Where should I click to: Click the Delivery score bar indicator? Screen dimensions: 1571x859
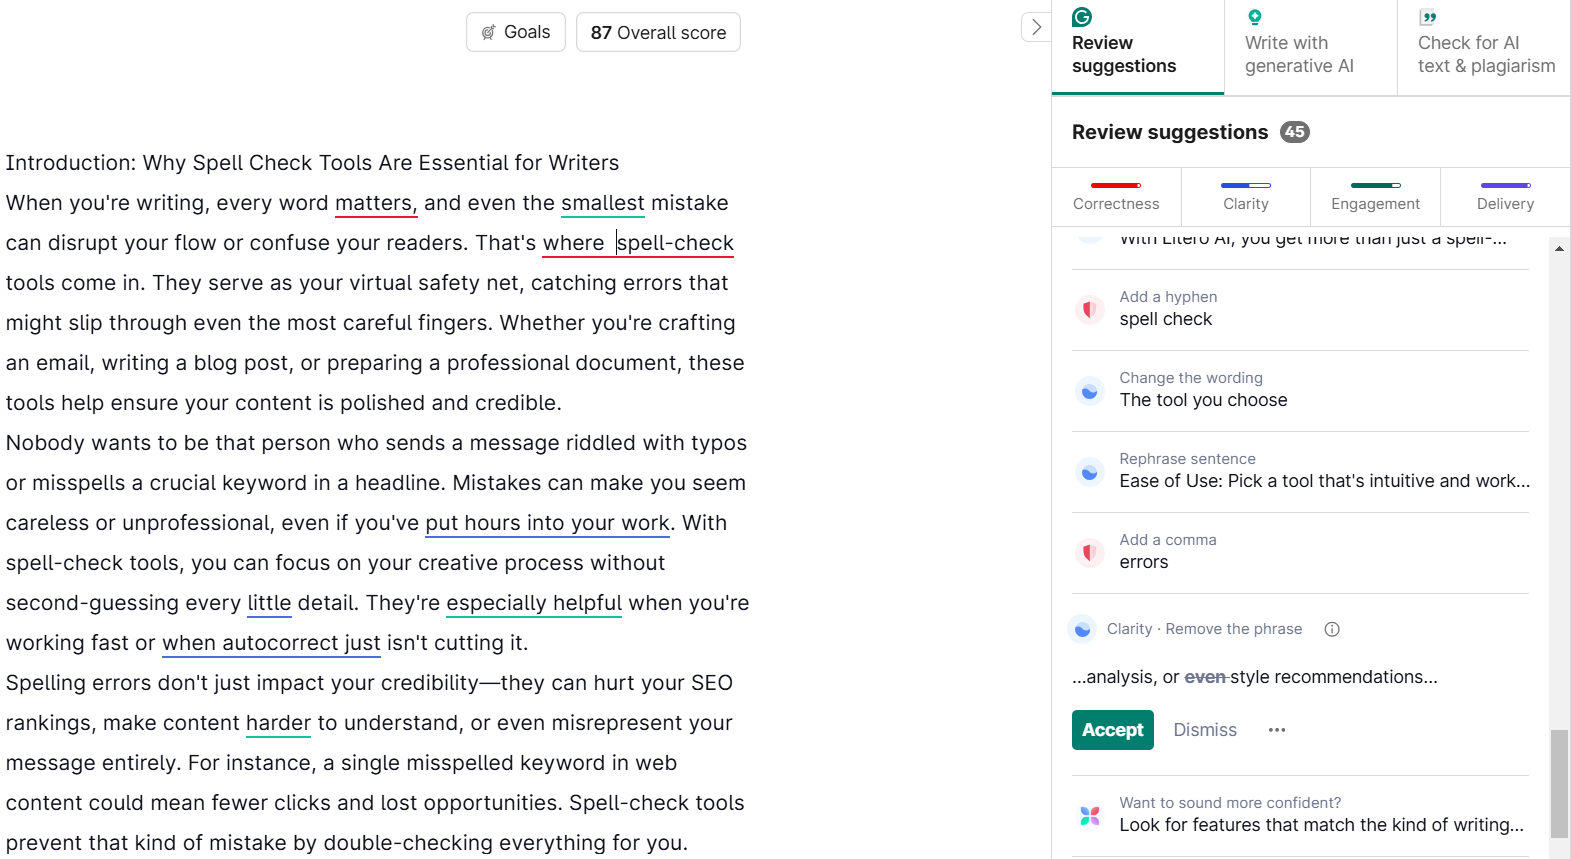[1505, 186]
